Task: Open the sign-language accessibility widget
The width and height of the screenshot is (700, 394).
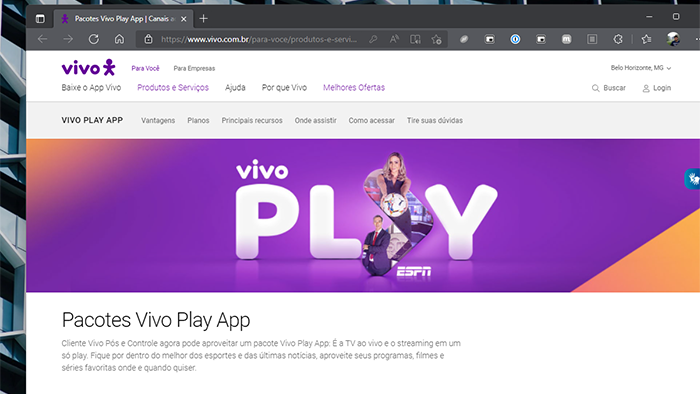Action: [693, 179]
